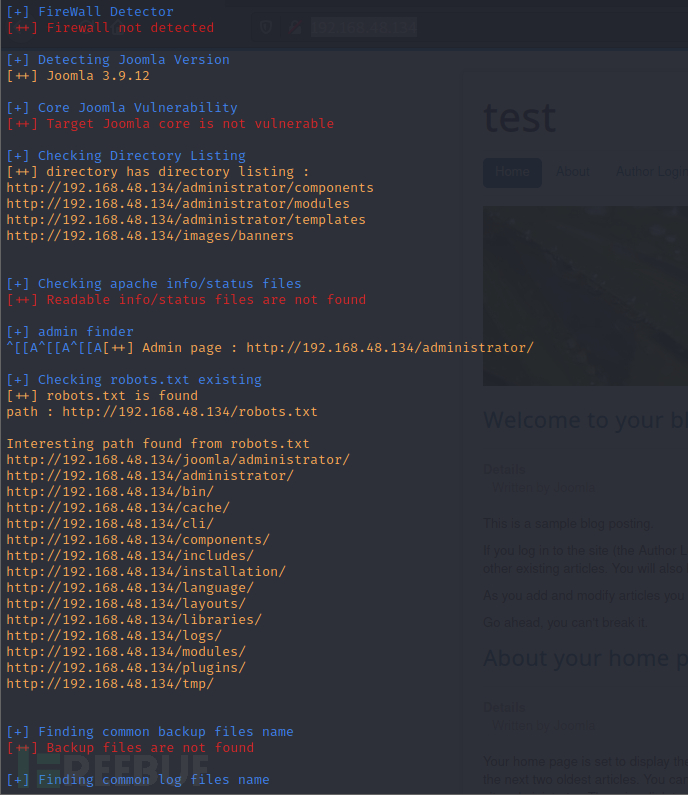Click the 'test' site title heading

point(520,118)
